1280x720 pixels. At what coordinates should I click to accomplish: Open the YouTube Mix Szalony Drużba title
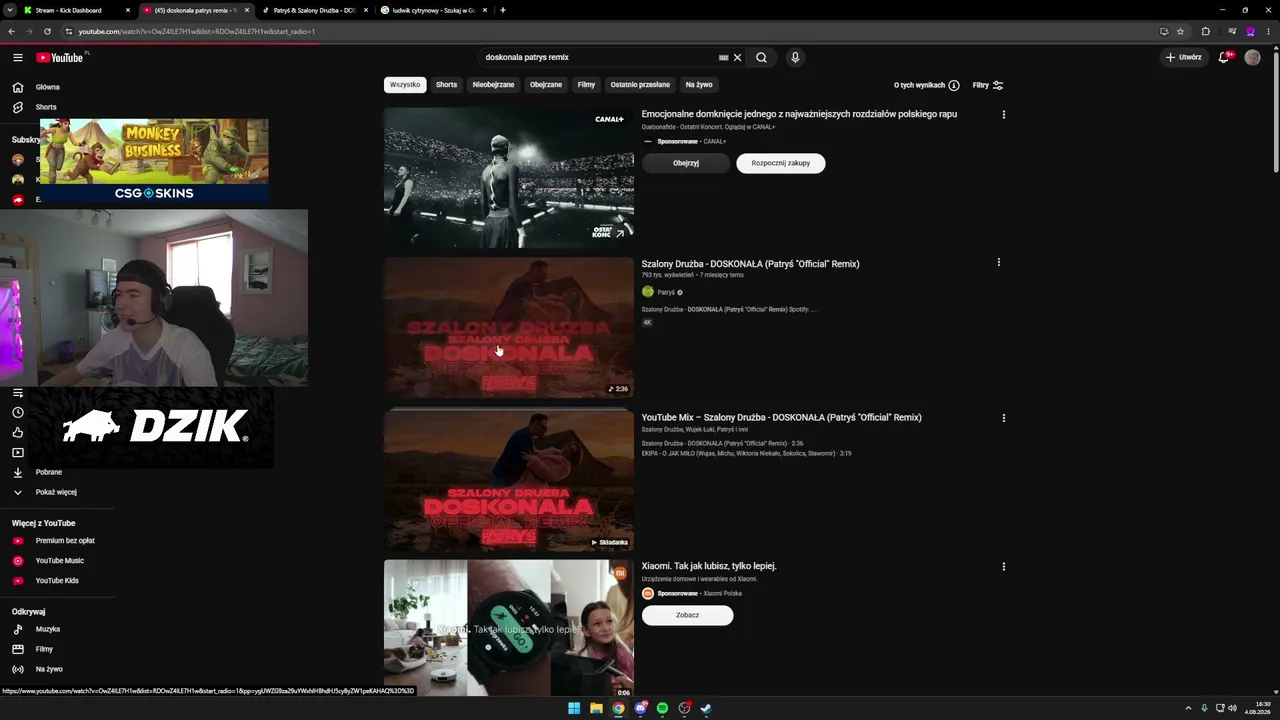click(x=781, y=418)
